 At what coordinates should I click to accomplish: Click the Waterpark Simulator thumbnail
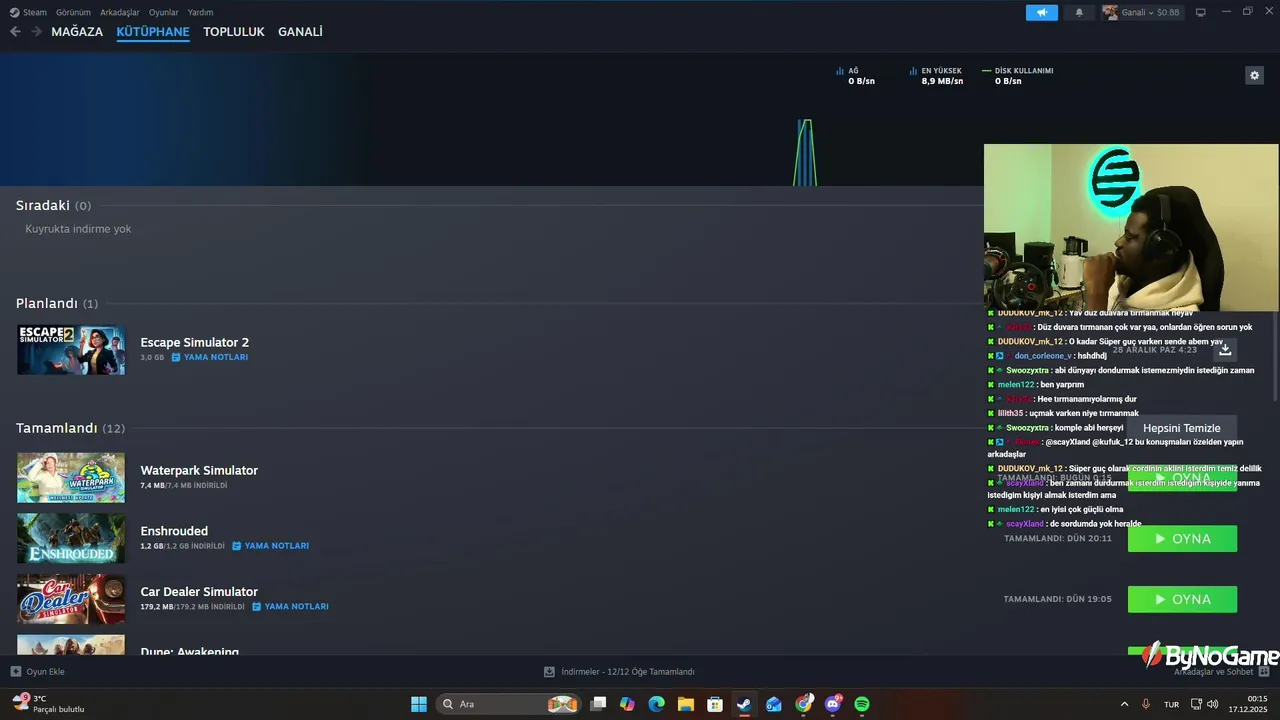point(71,478)
